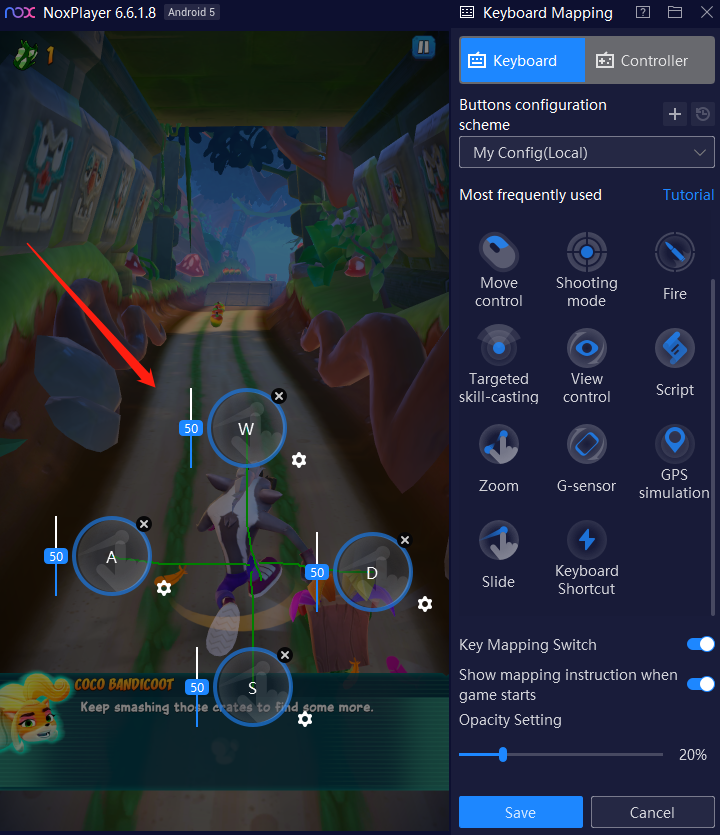Viewport: 720px width, 835px height.
Task: Switch to the Keyboard tab
Action: click(x=522, y=60)
